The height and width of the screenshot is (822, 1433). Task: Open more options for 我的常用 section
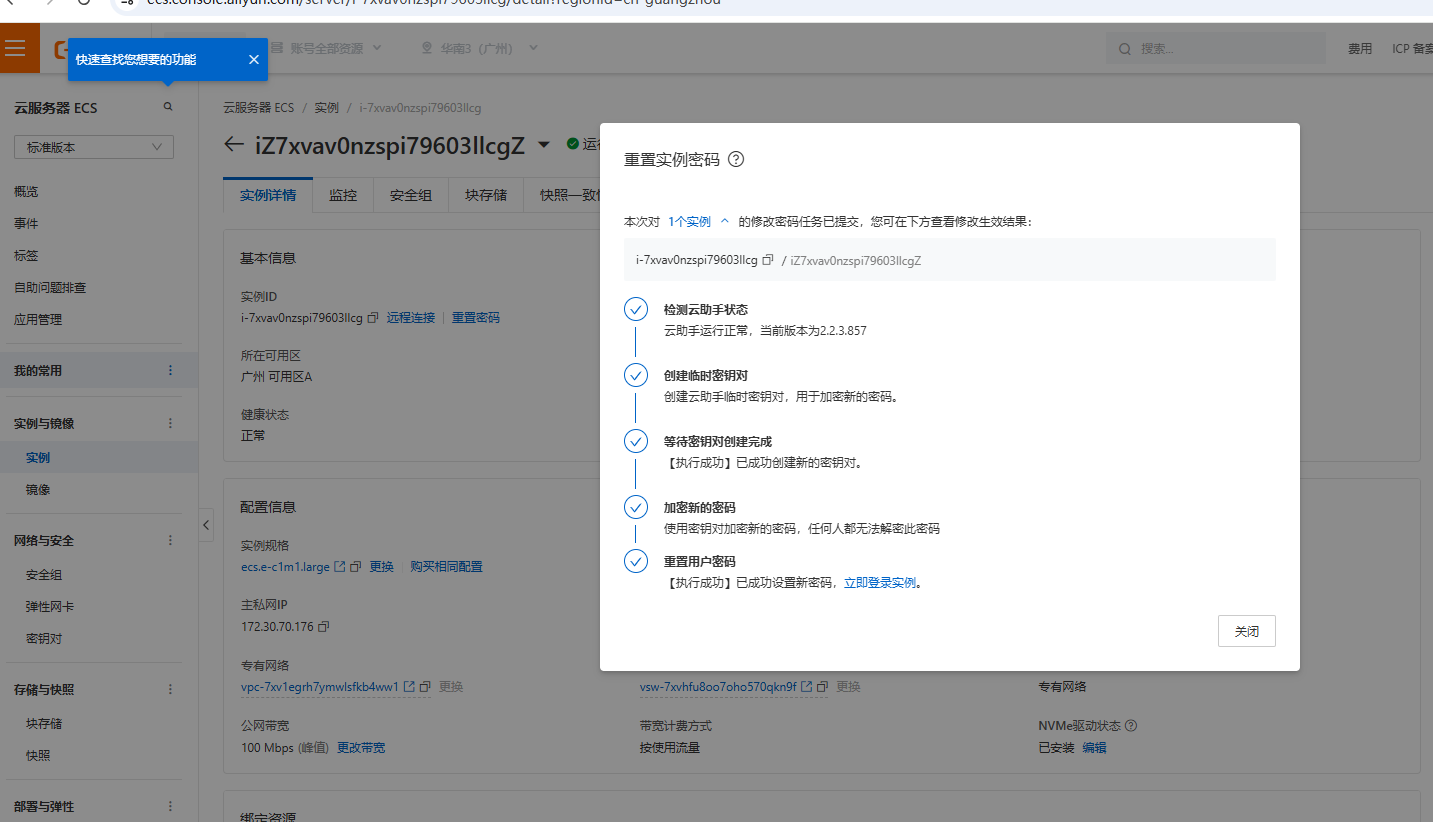tap(170, 370)
